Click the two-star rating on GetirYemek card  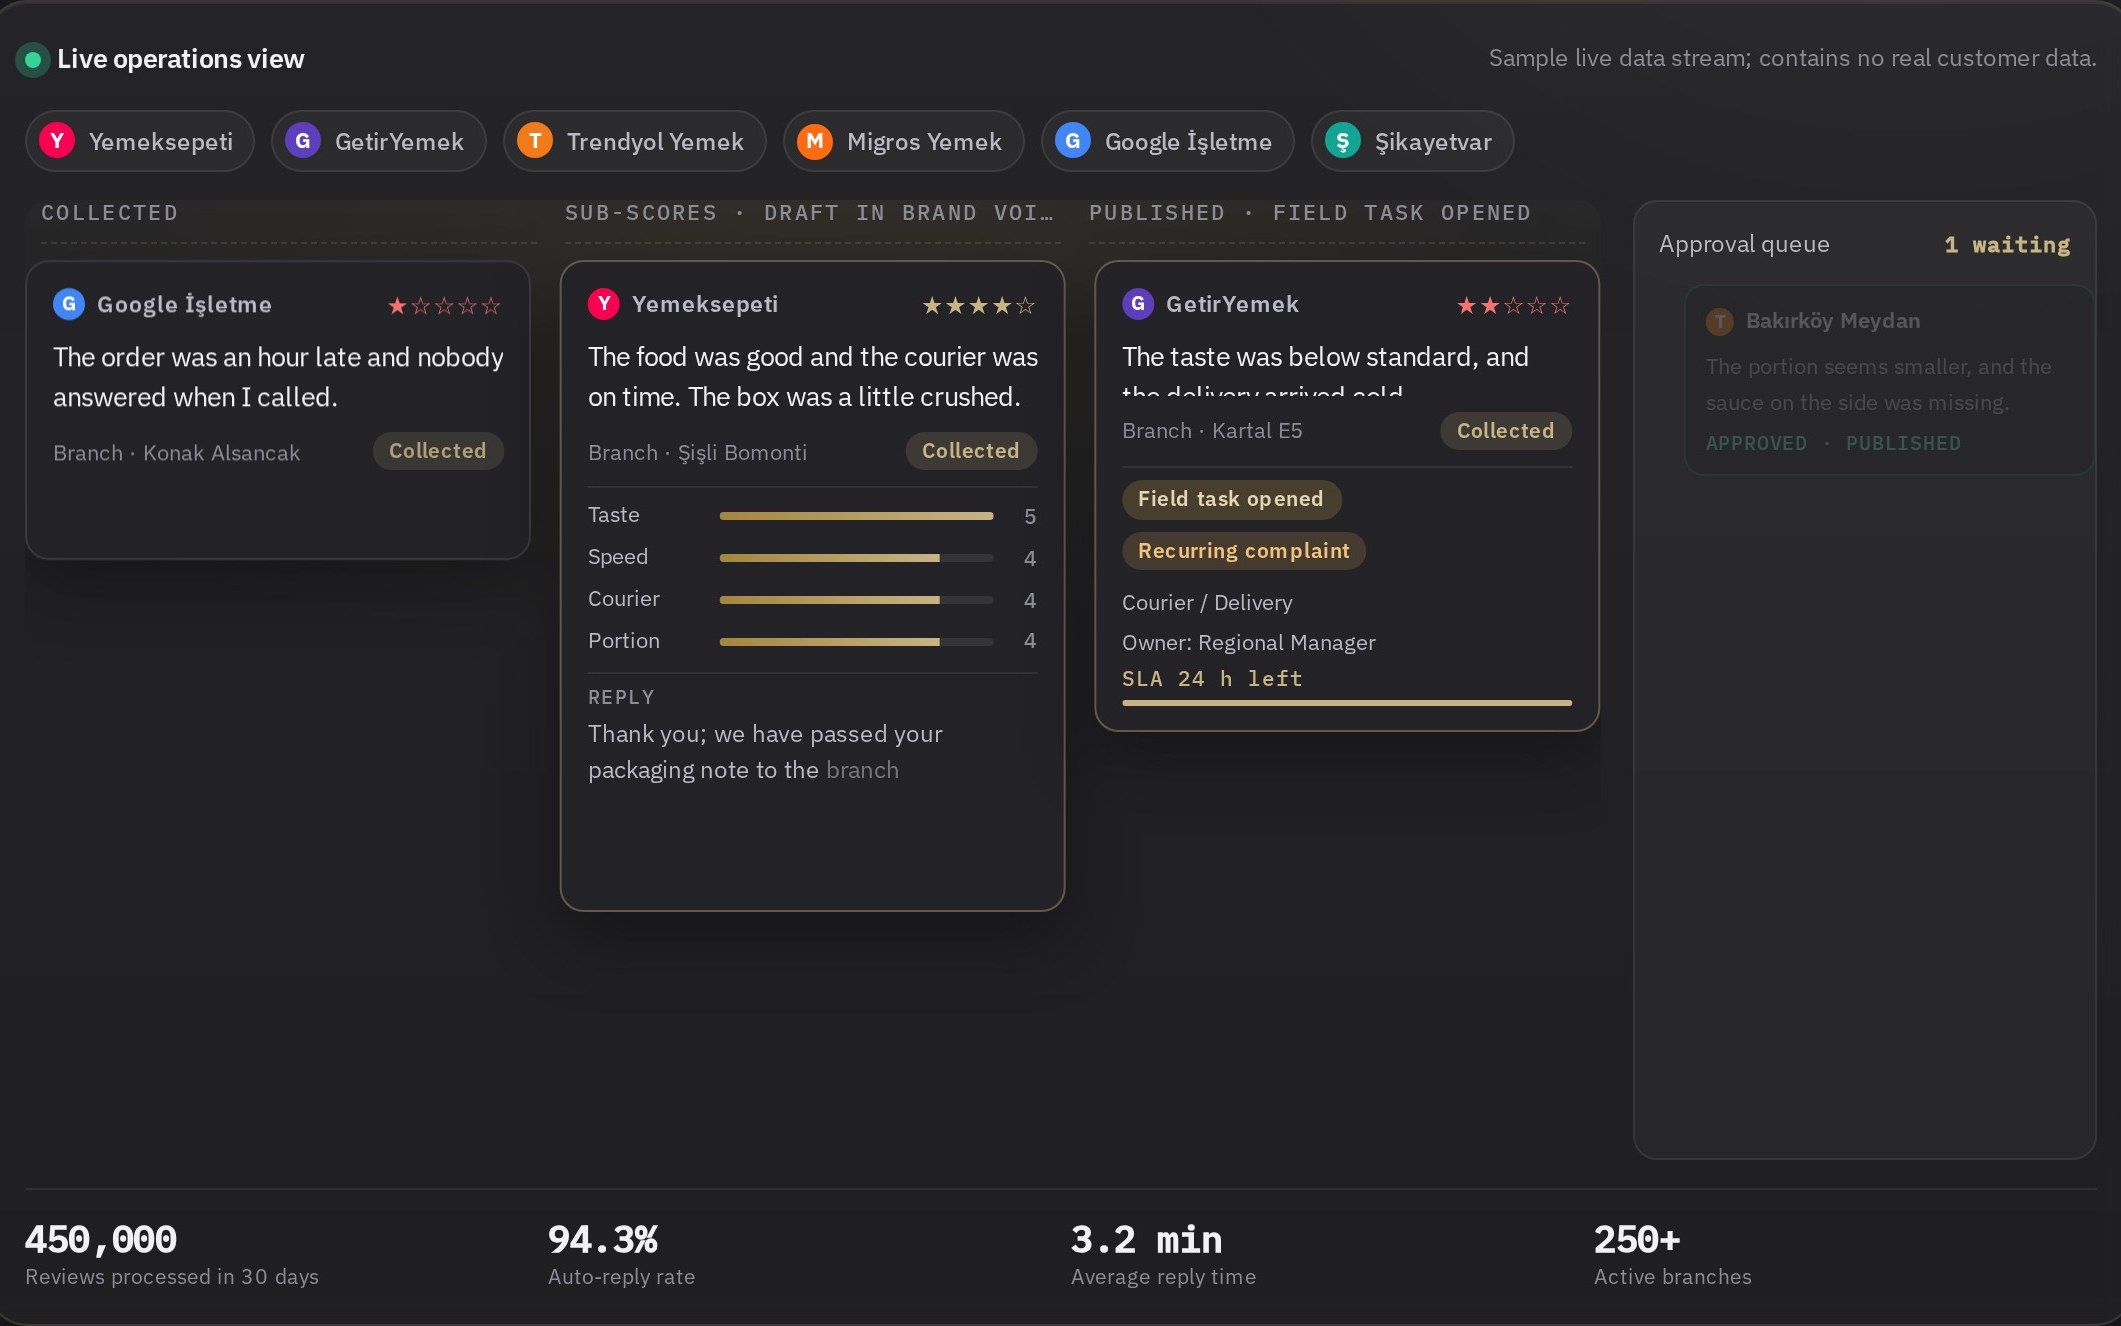(1514, 306)
